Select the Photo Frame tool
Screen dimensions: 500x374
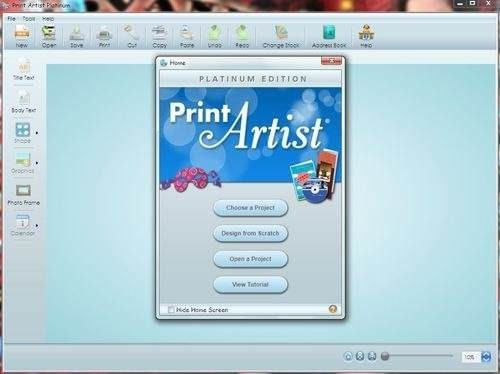pyautogui.click(x=23, y=195)
